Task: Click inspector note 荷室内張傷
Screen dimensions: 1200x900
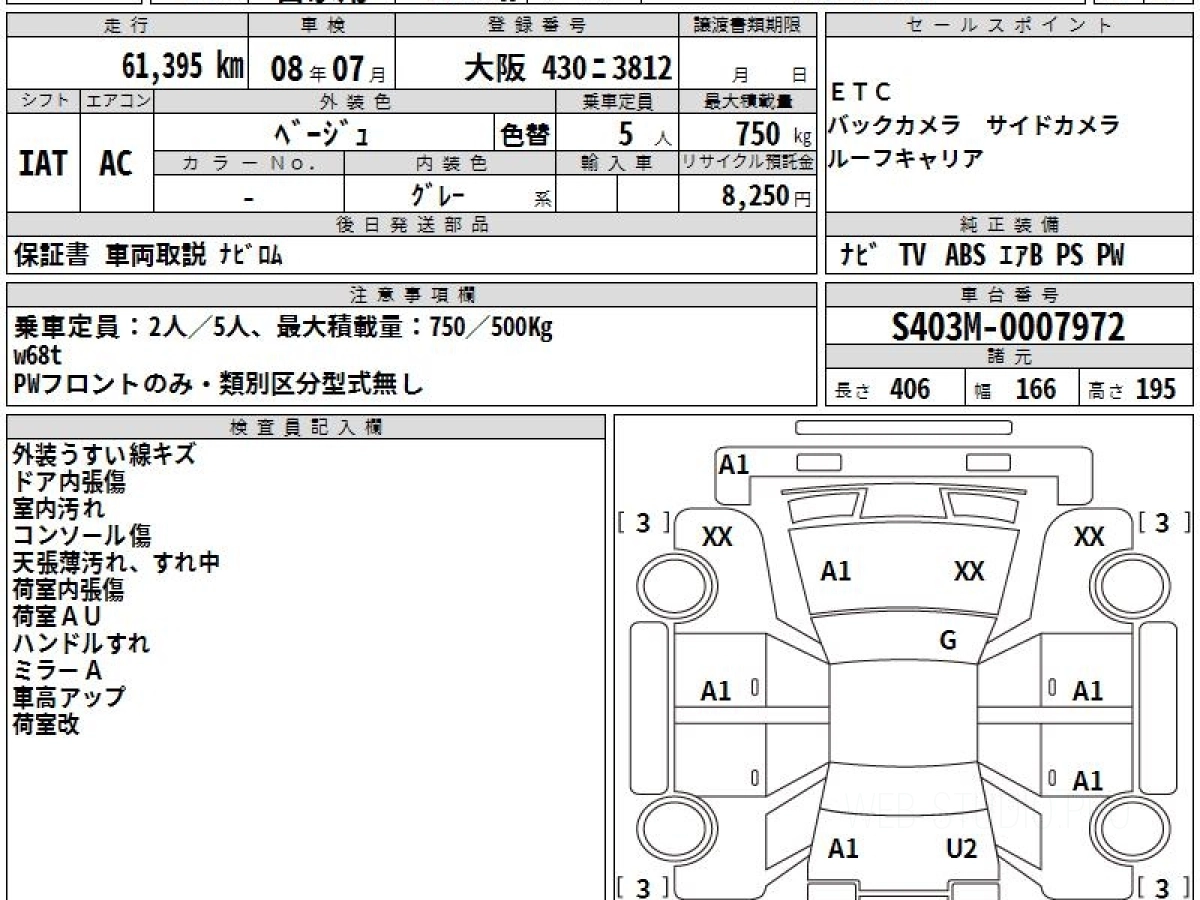Action: point(69,590)
